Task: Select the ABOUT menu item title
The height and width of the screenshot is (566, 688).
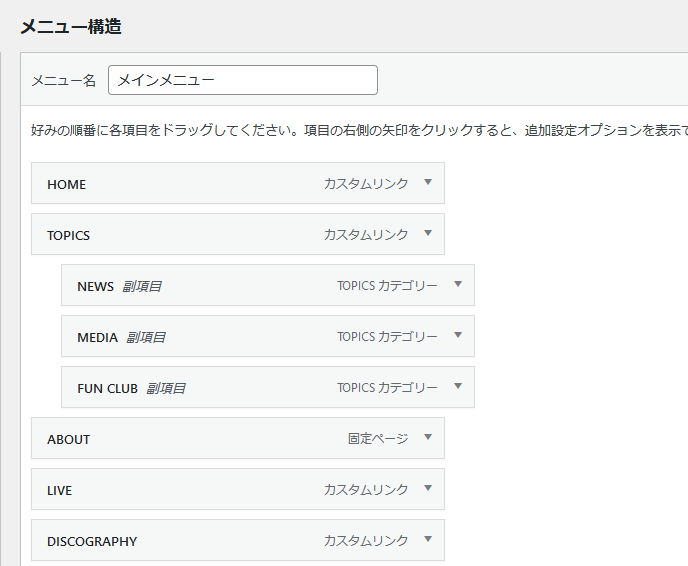Action: click(69, 439)
